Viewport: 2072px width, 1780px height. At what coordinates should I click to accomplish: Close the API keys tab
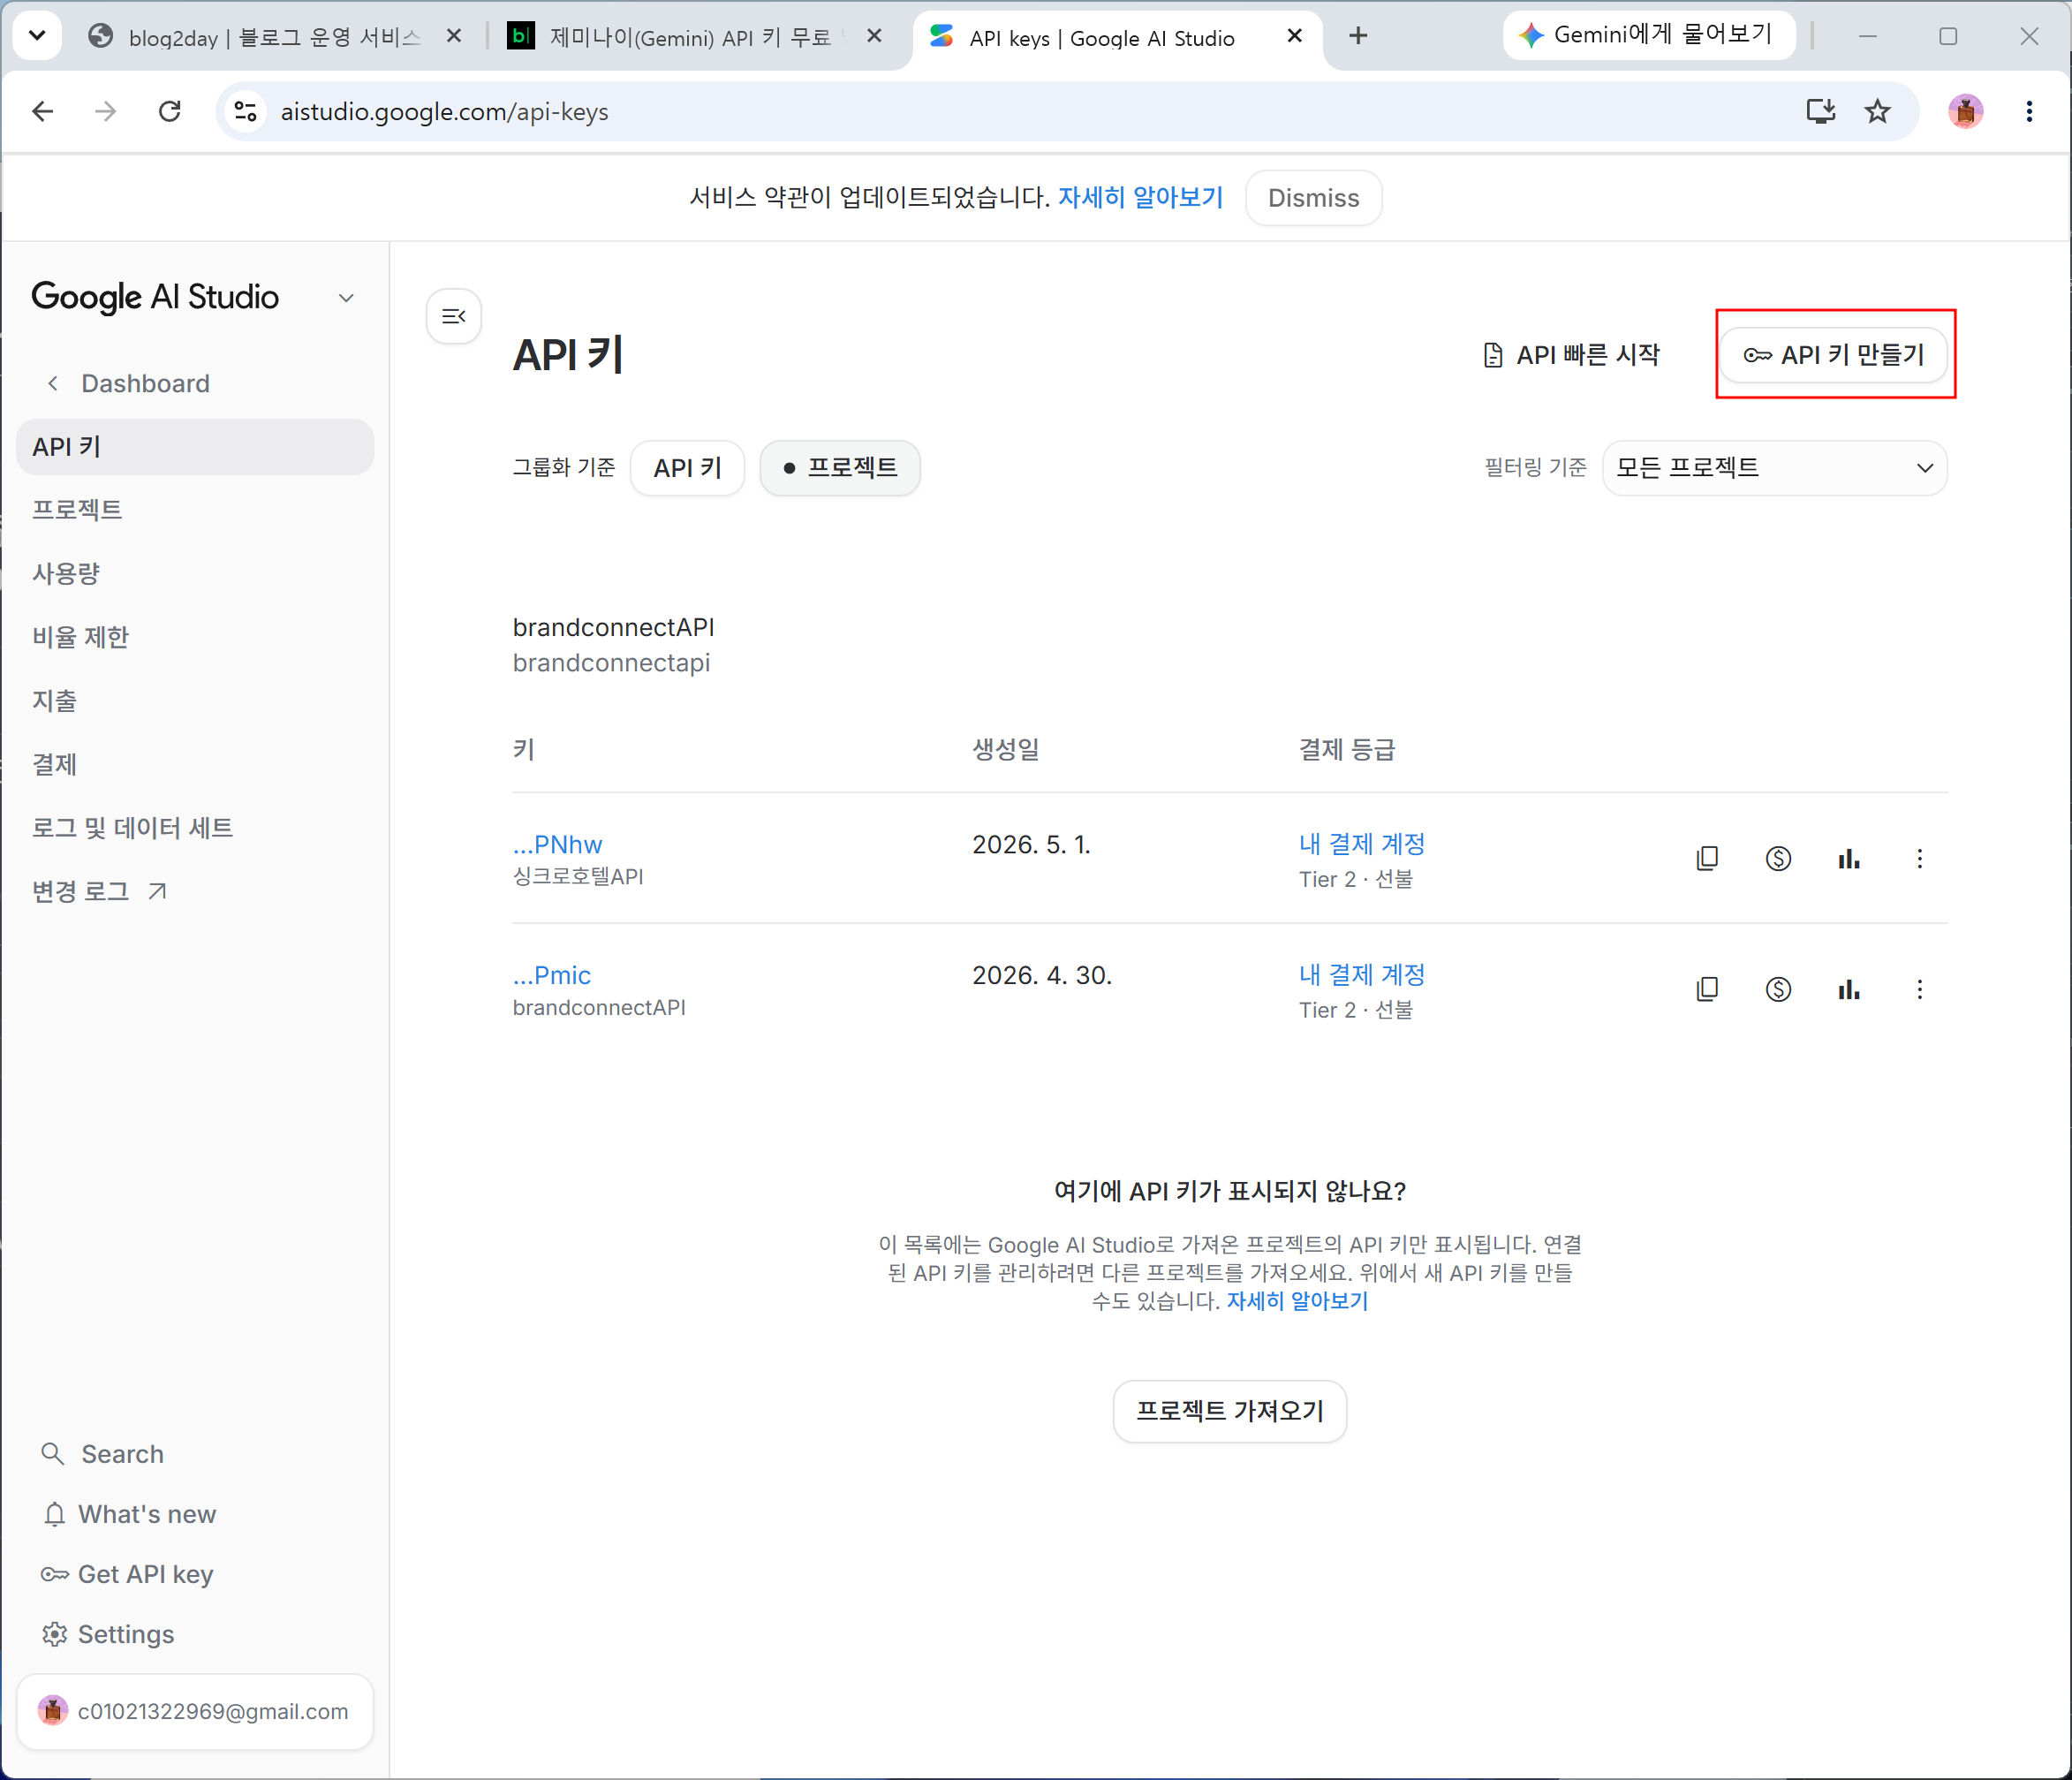1294,36
